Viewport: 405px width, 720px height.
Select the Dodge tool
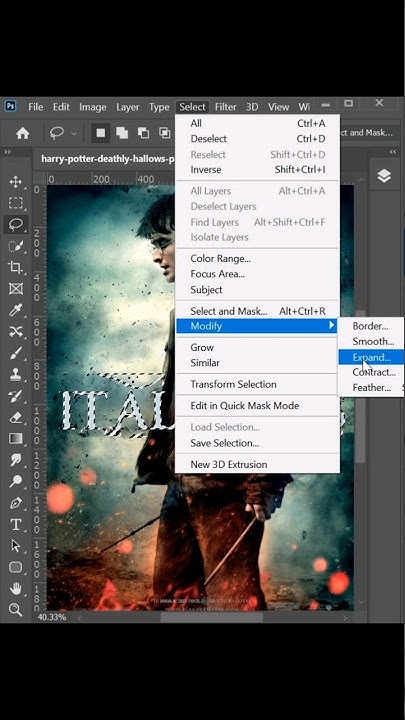pos(16,481)
